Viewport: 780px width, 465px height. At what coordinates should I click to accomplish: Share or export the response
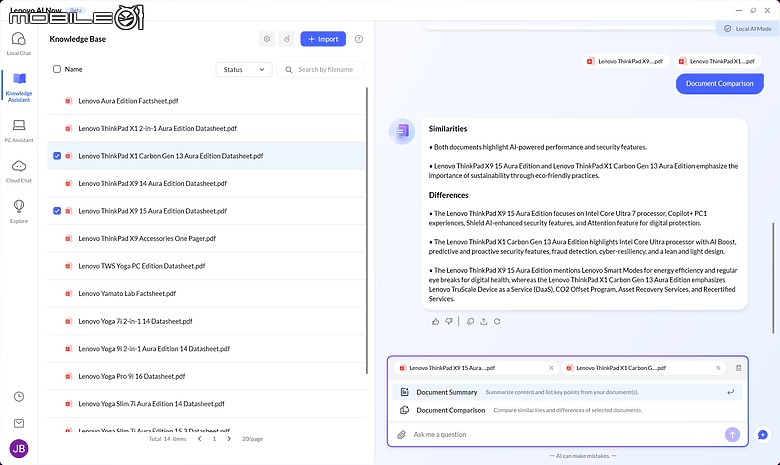484,322
